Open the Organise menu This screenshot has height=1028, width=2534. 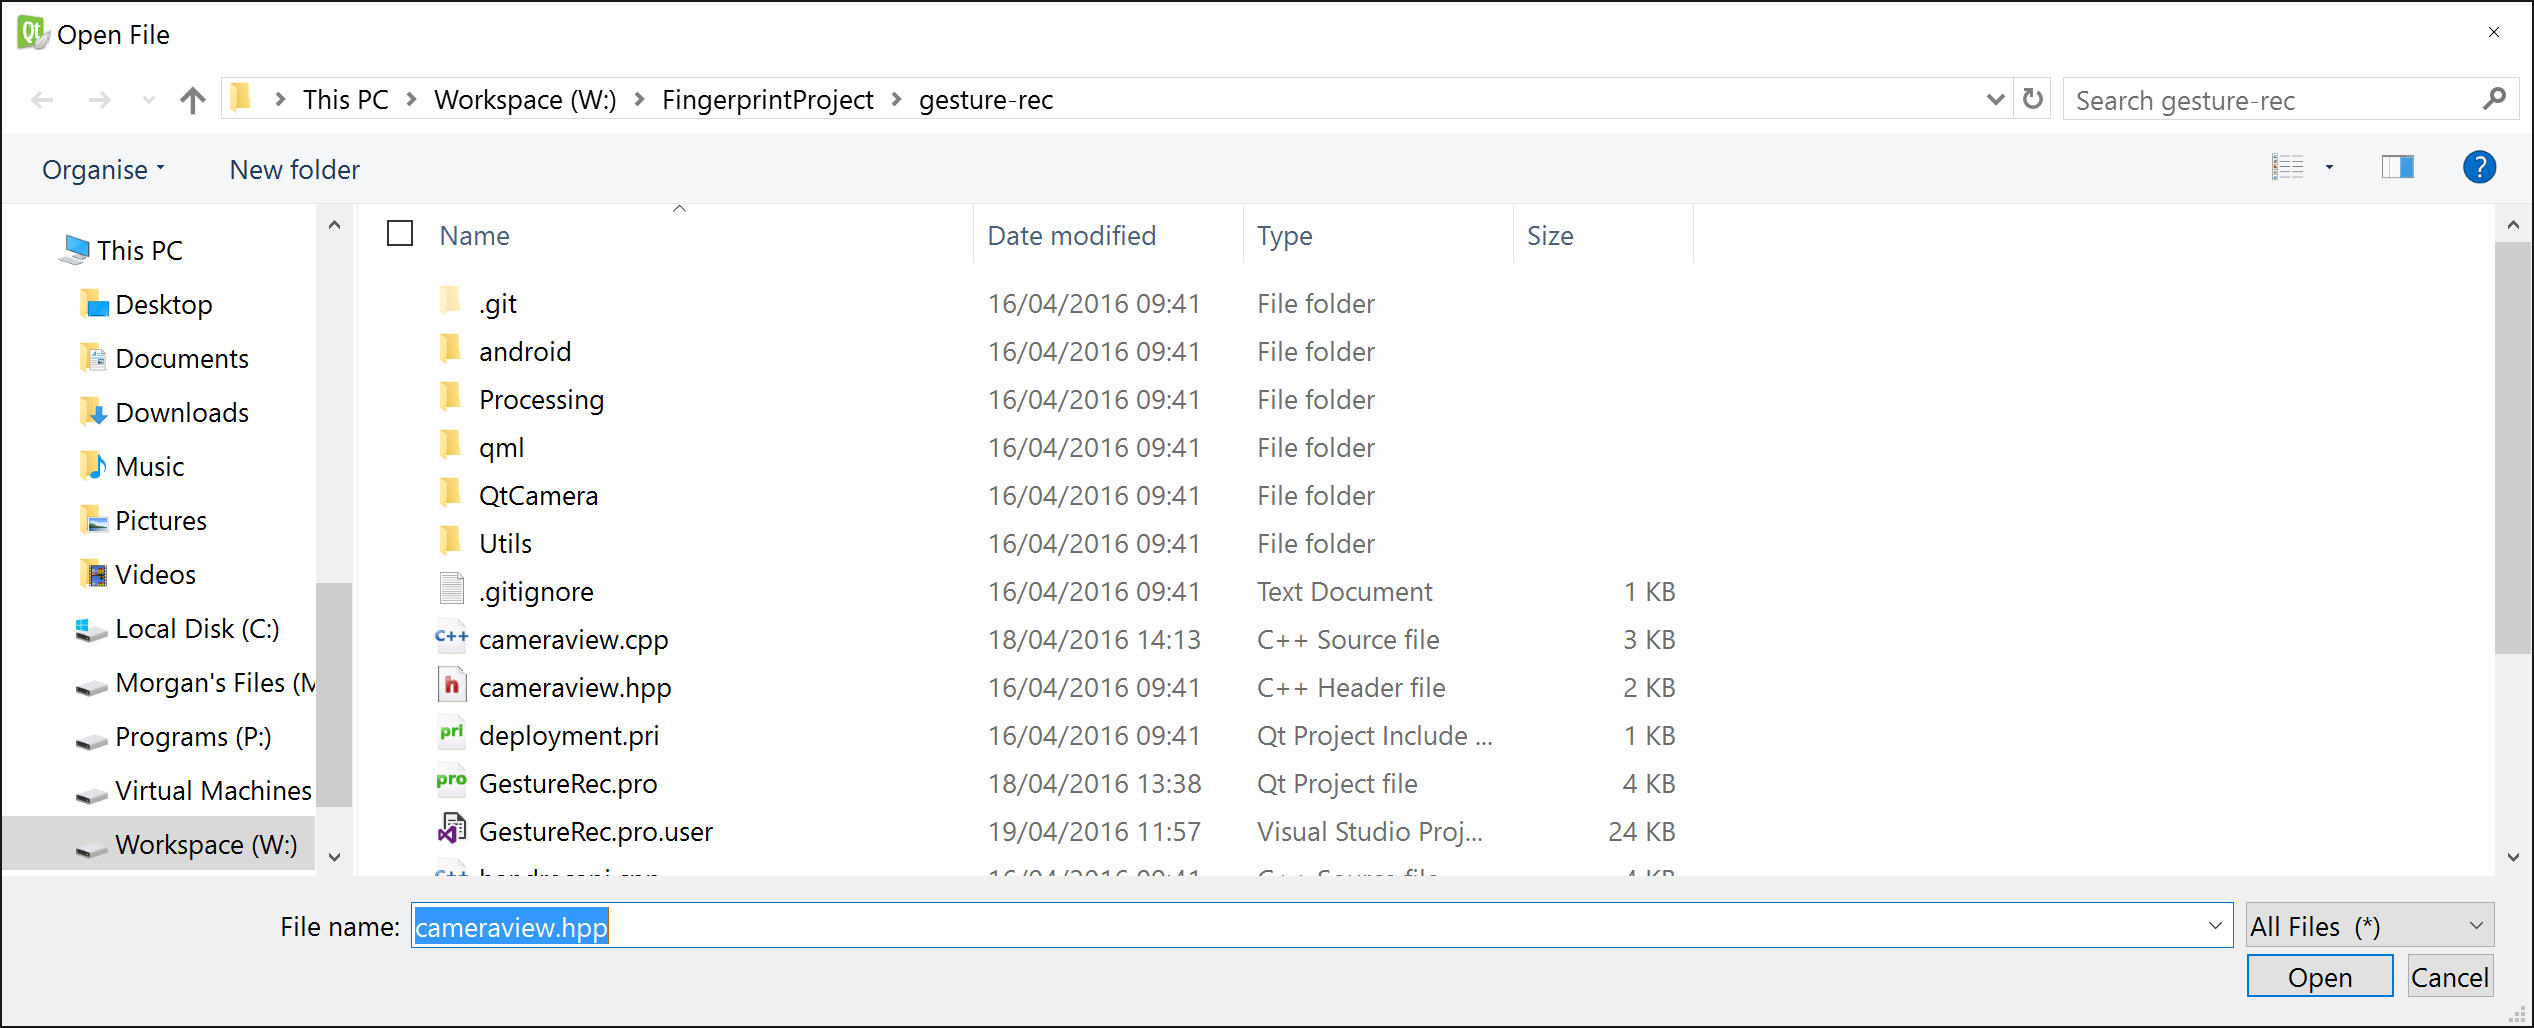point(102,170)
